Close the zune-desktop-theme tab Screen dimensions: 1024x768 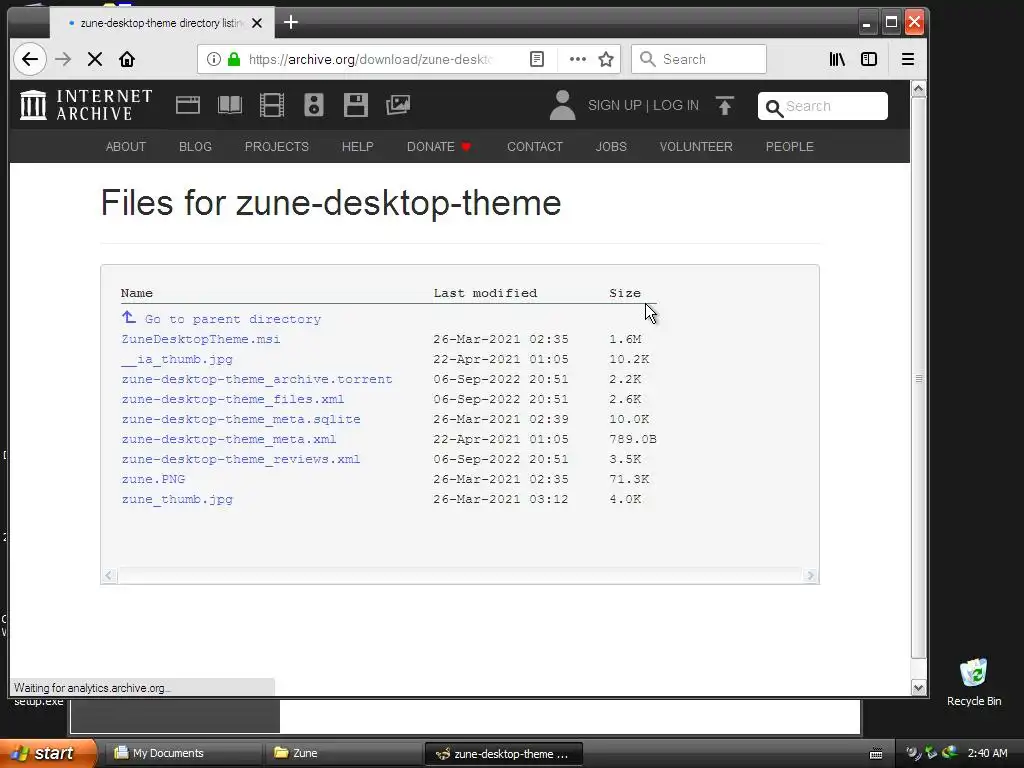coord(257,23)
